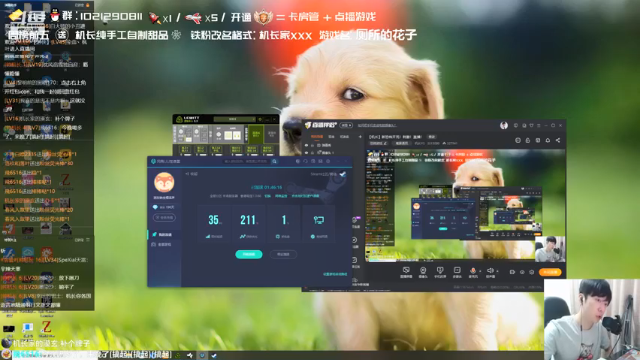Click the fox avatar in accelerator sidebar
640x360 pixels.
point(164,182)
